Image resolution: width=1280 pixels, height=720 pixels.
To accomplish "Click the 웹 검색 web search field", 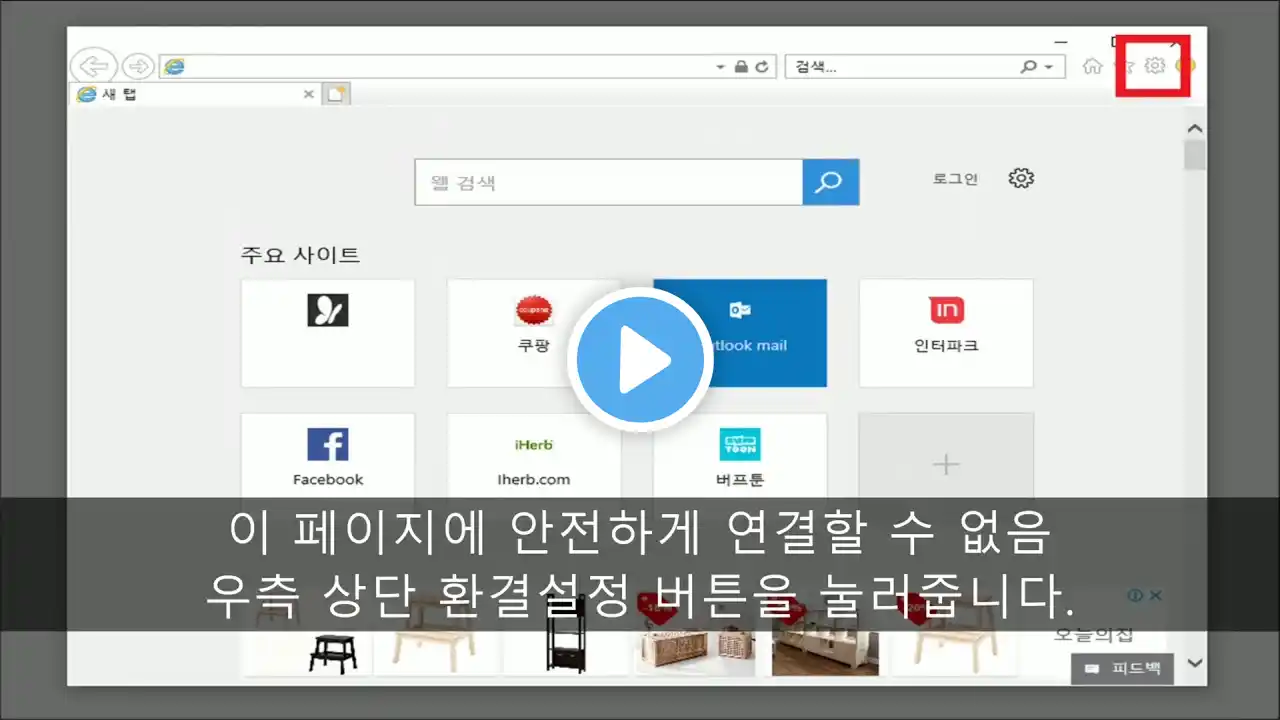I will (x=608, y=182).
